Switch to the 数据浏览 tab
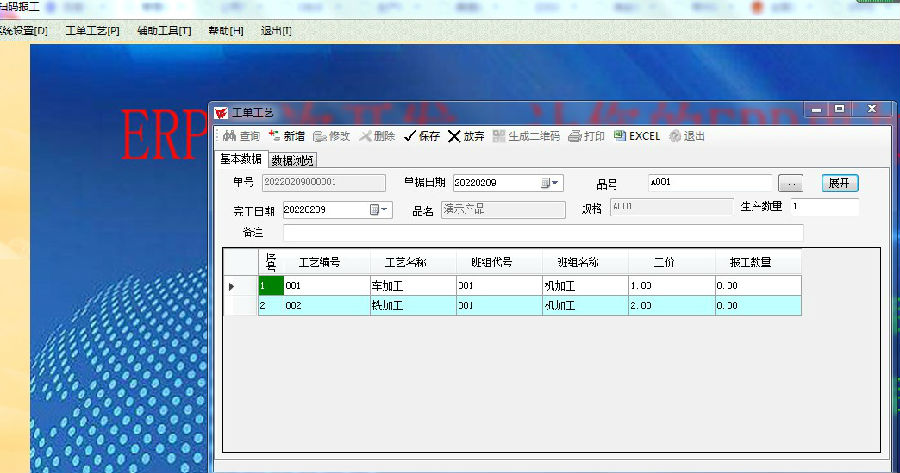Viewport: 900px width, 473px height. pos(292,160)
